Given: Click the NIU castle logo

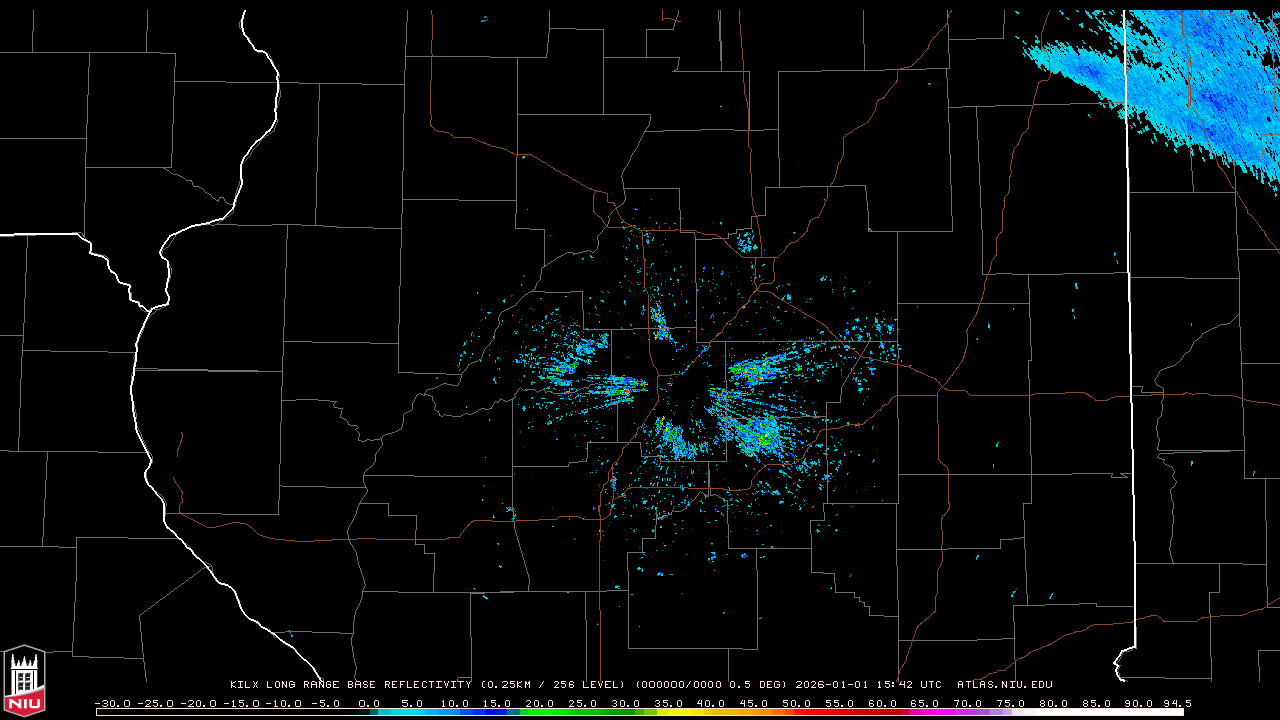Looking at the screenshot, I should point(24,680).
